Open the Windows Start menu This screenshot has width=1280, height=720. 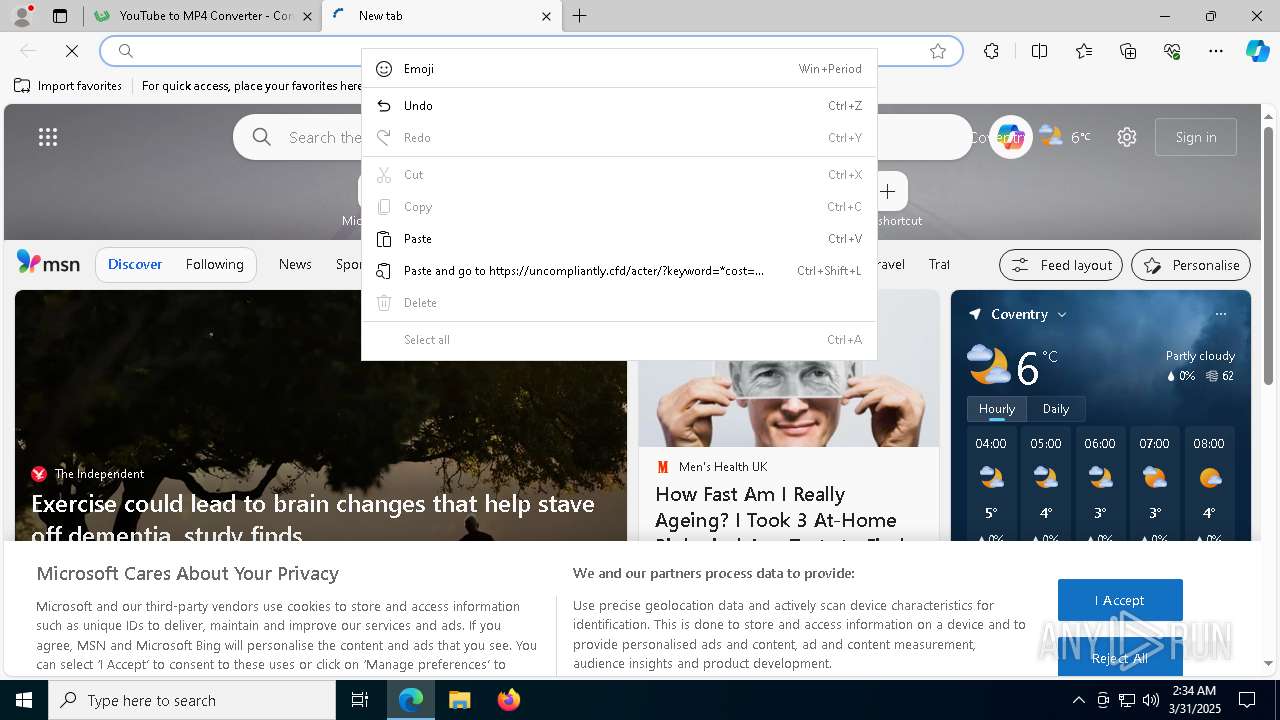[x=24, y=700]
